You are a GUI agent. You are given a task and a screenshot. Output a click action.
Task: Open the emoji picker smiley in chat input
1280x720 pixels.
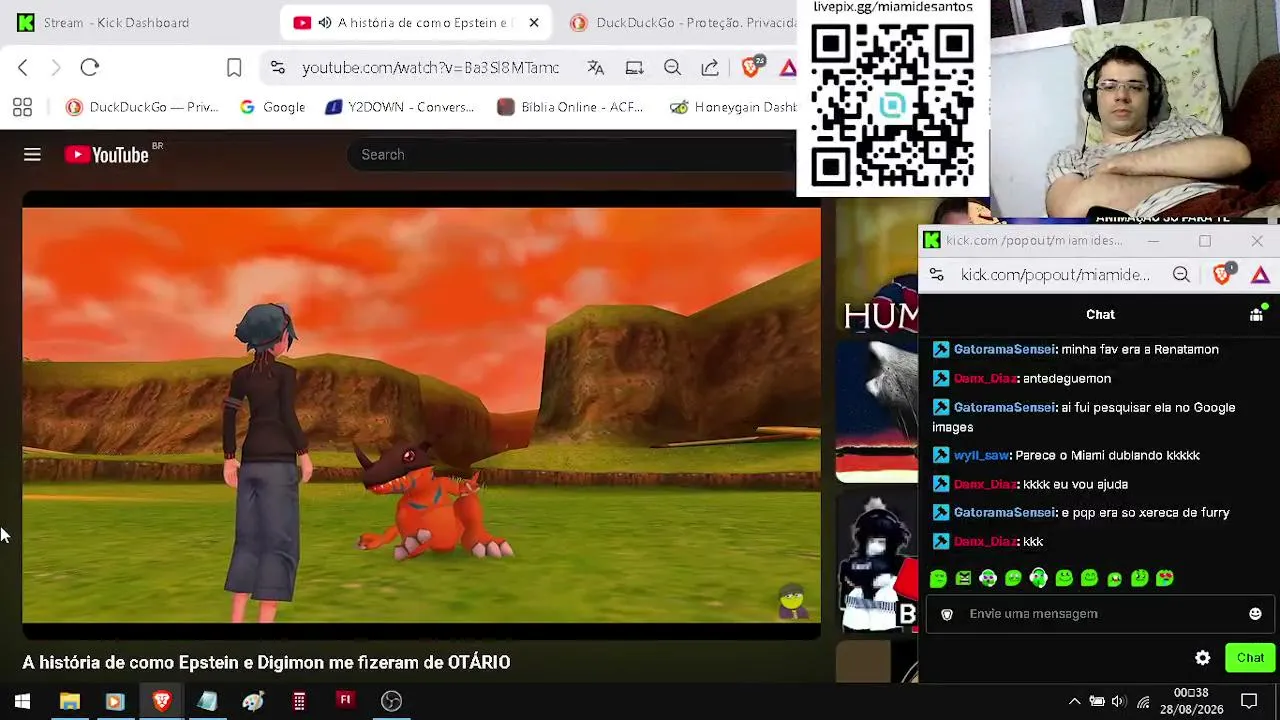point(1255,614)
